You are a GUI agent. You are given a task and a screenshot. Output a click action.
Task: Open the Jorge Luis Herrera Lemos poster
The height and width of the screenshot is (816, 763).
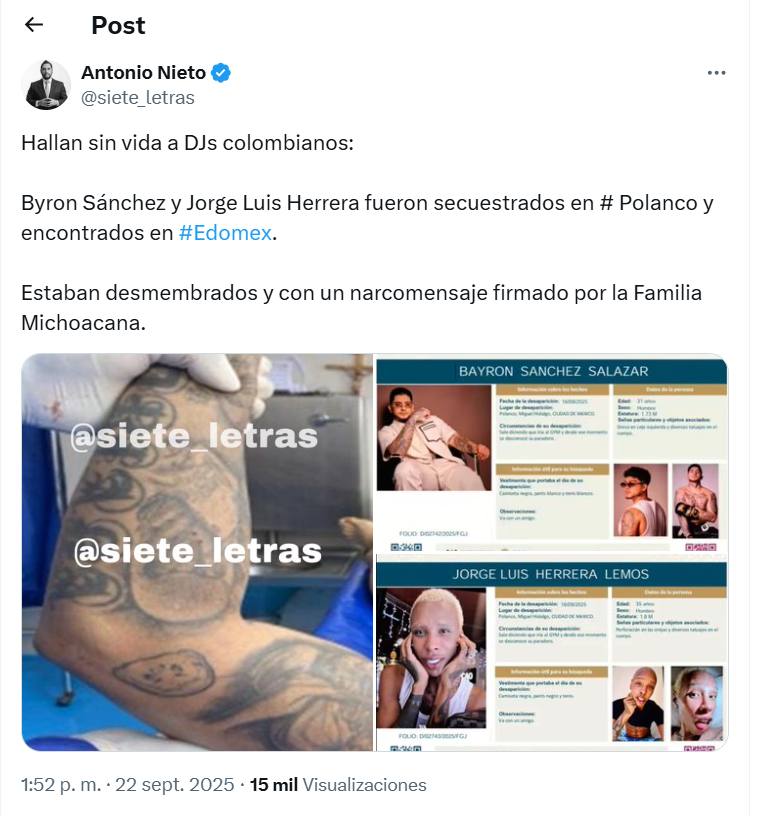pyautogui.click(x=552, y=653)
